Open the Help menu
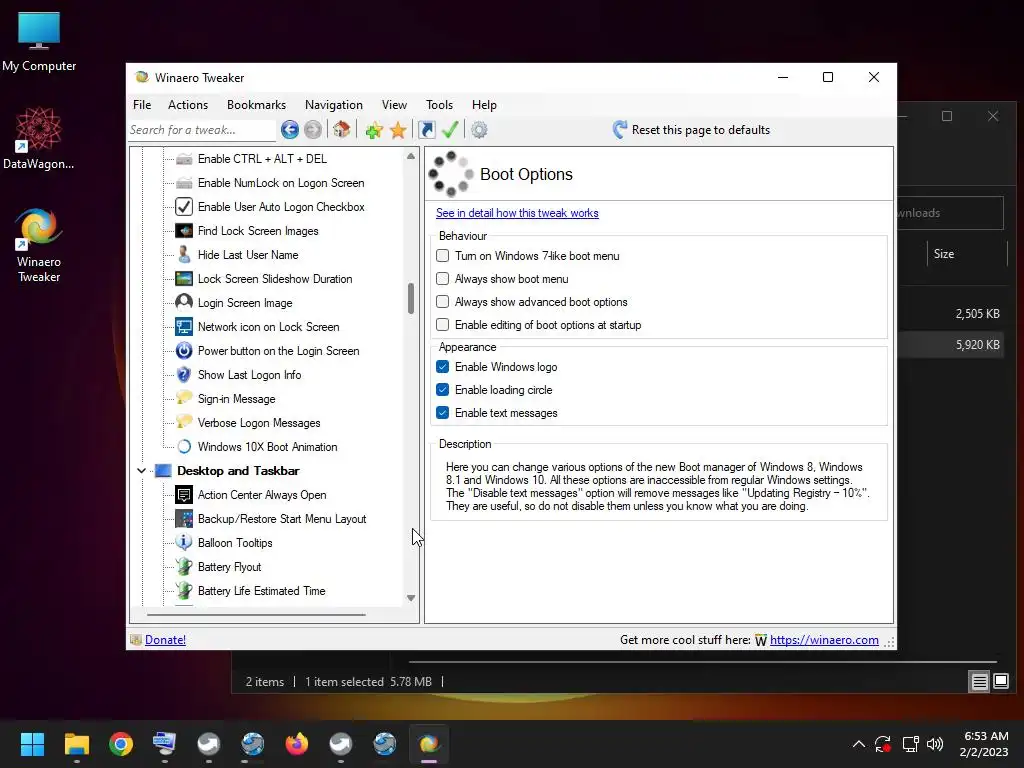Viewport: 1024px width, 768px height. [485, 104]
